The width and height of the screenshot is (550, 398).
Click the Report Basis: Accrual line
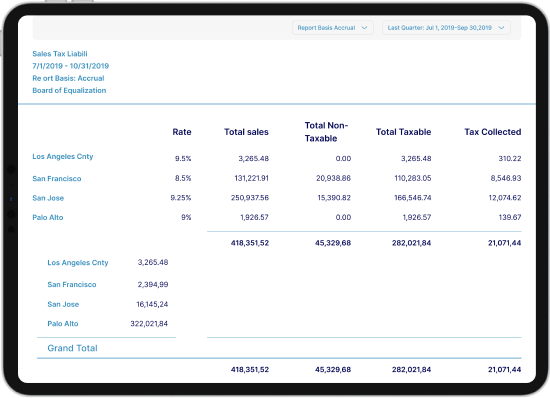pyautogui.click(x=68, y=78)
